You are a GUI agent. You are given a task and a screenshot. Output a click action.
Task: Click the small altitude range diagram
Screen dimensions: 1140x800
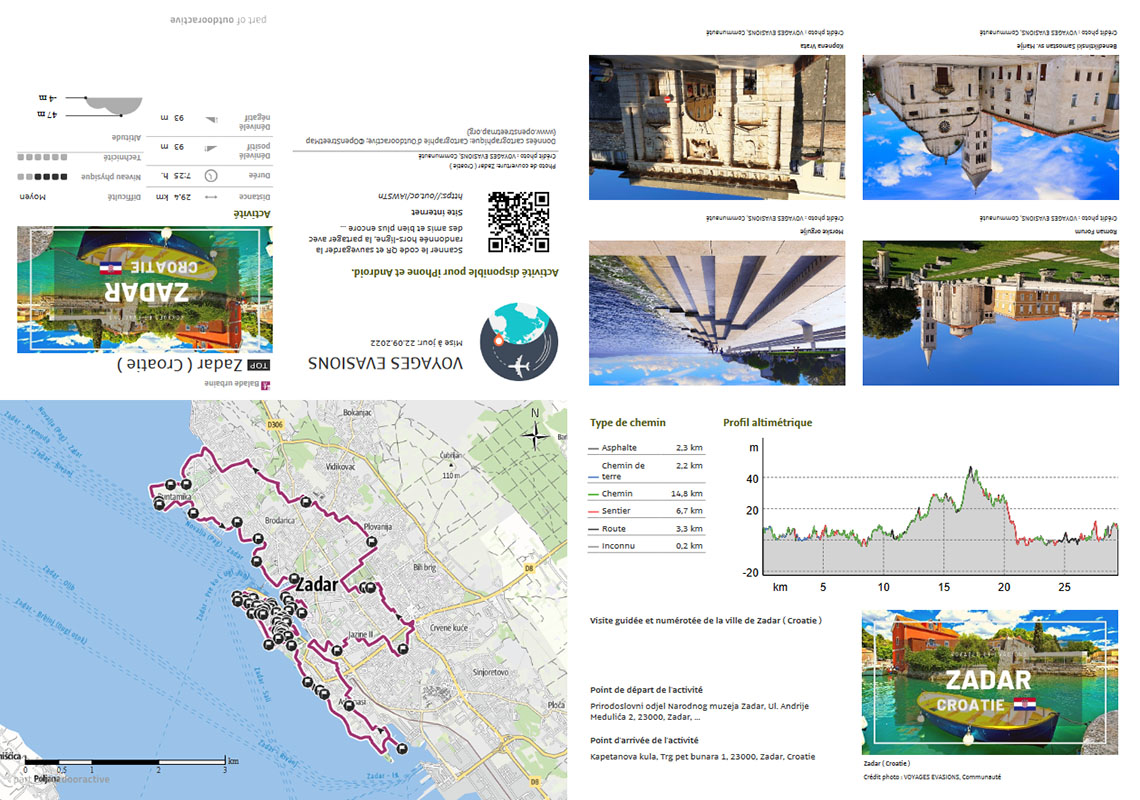[x=105, y=106]
